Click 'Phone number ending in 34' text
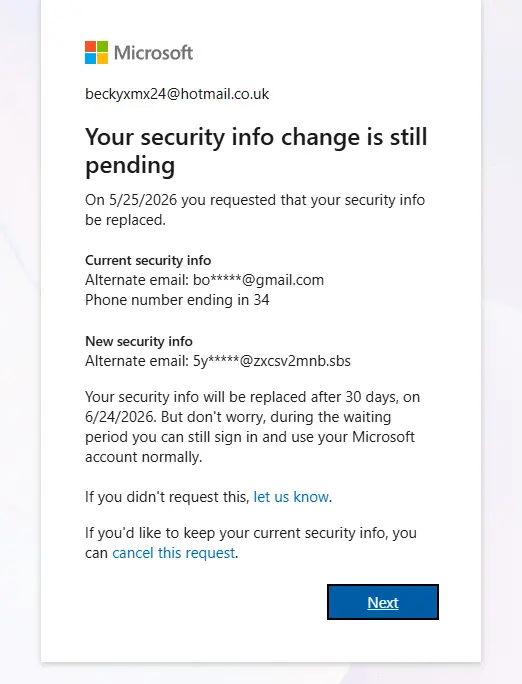Viewport: 522px width, 684px height. coord(177,300)
